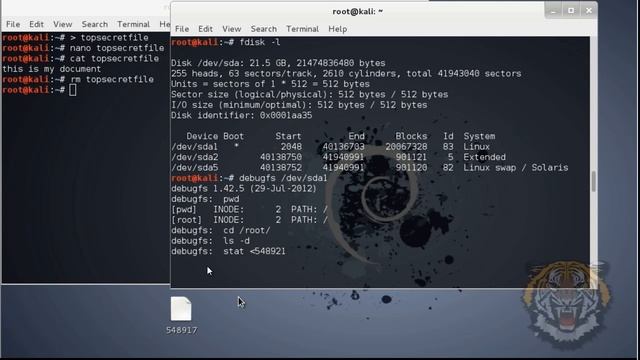Click the '255 heads, 63 sectors/track' line
The image size is (640, 360).
346,74
